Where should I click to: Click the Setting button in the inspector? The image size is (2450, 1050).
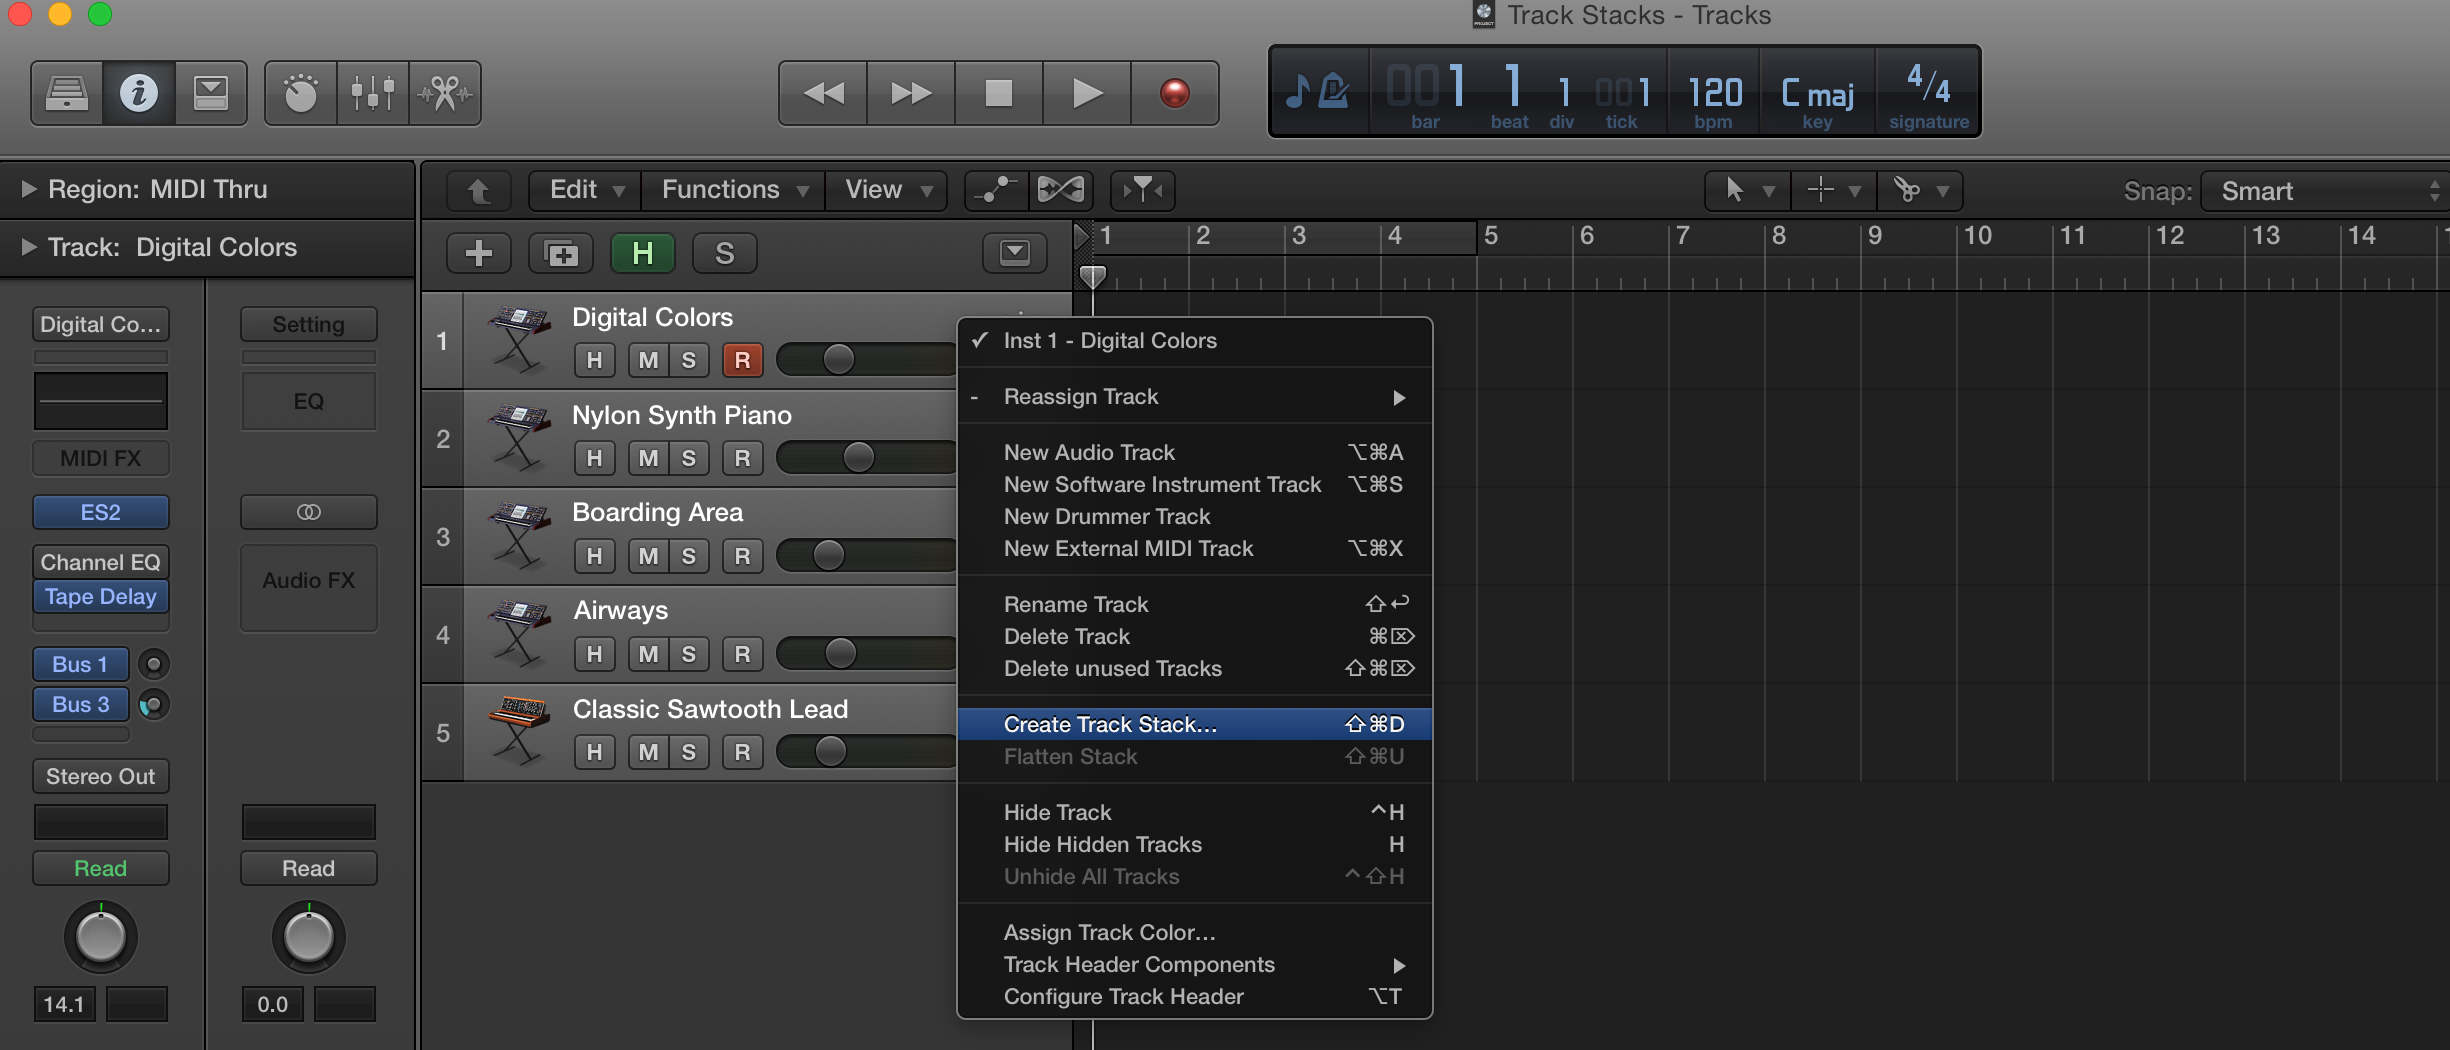[308, 324]
